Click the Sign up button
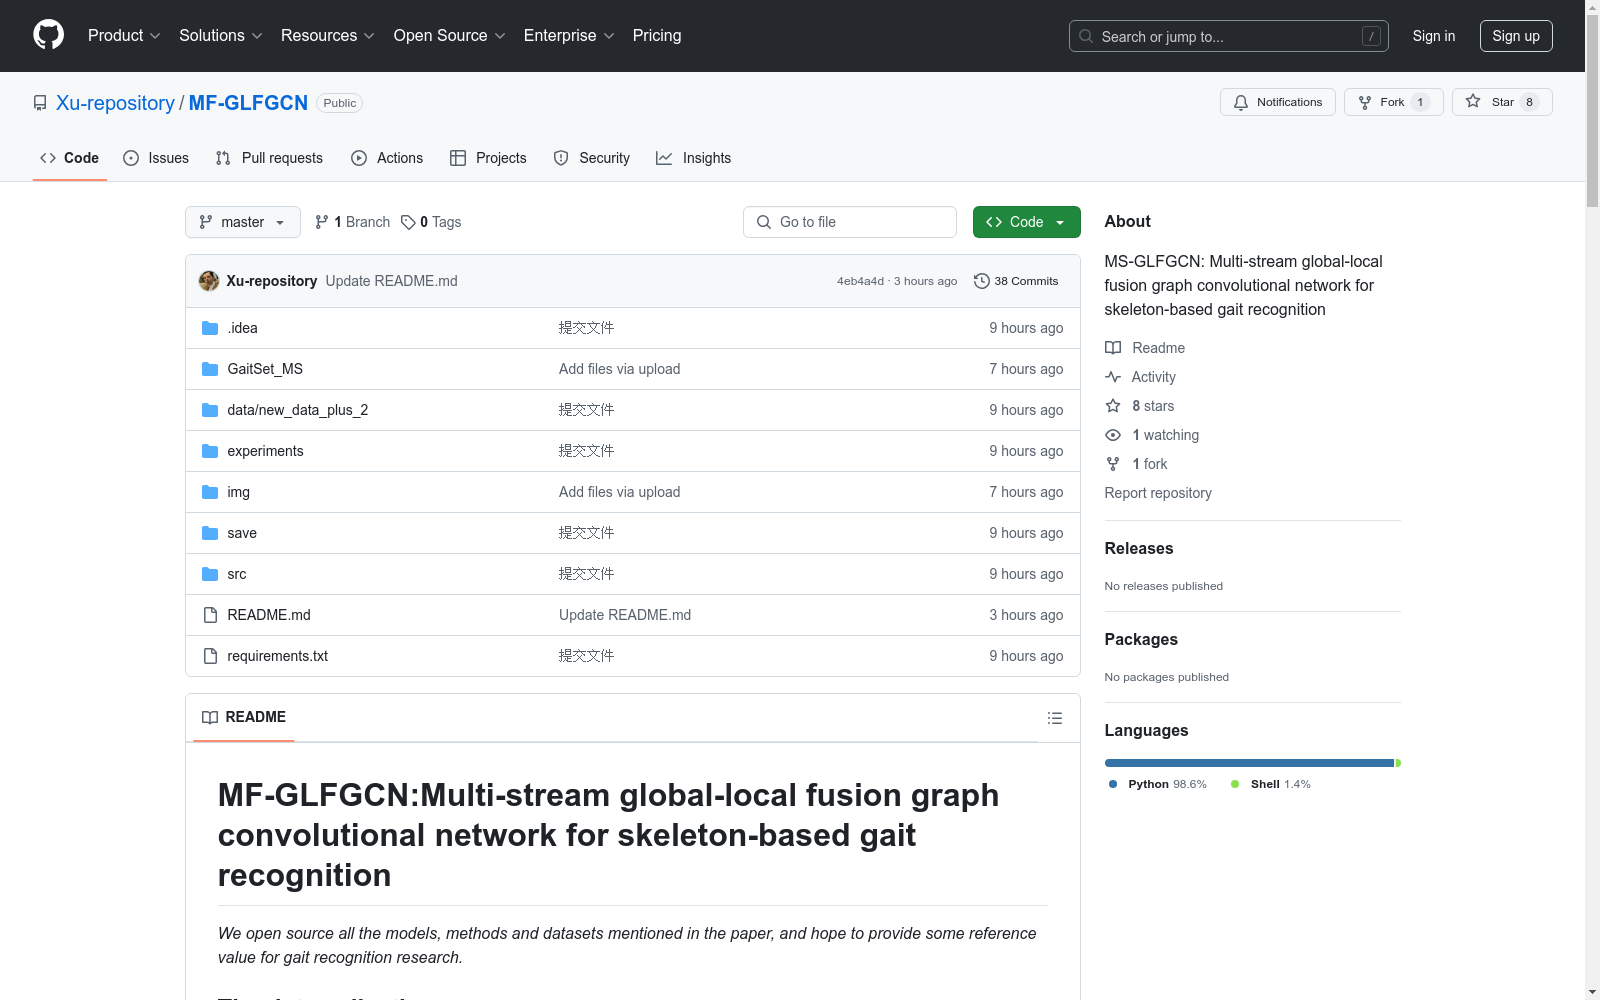The width and height of the screenshot is (1600, 1000). (1516, 36)
